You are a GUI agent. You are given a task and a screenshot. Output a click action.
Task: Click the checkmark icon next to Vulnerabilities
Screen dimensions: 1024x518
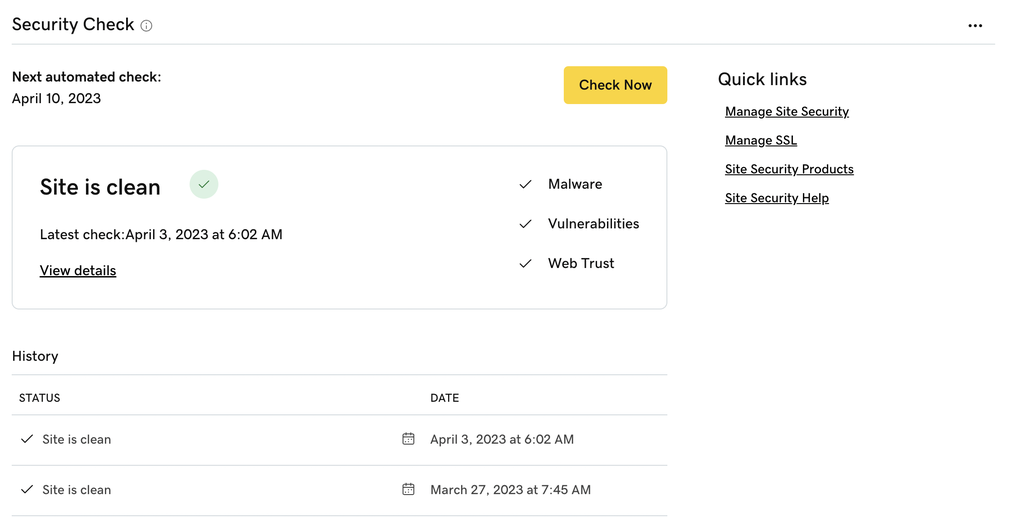pos(525,224)
